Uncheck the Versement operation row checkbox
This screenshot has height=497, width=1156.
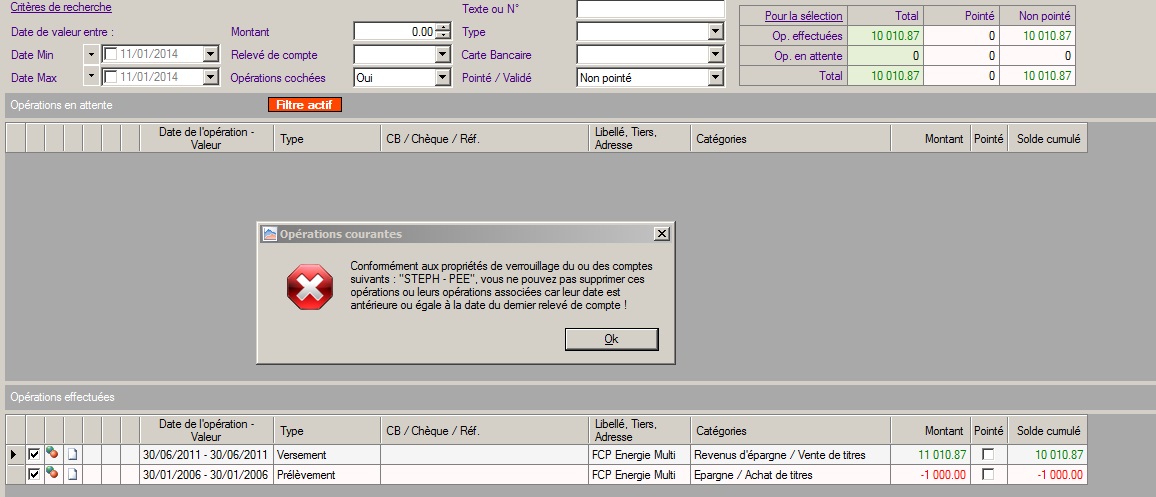[x=34, y=454]
